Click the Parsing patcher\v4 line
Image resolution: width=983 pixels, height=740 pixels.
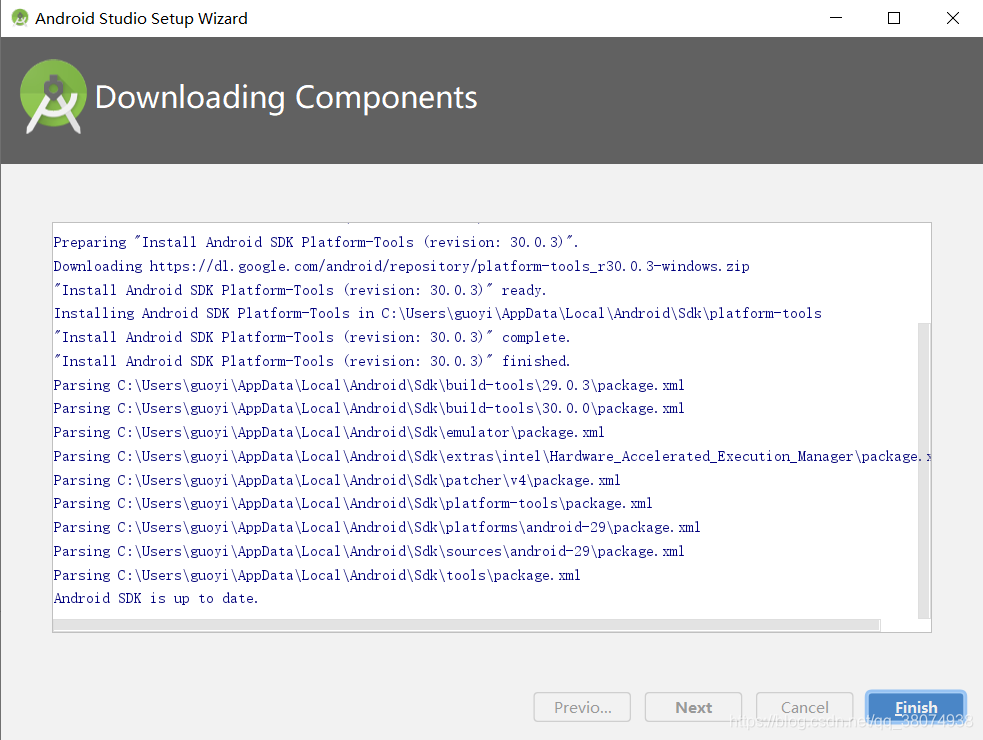point(337,480)
